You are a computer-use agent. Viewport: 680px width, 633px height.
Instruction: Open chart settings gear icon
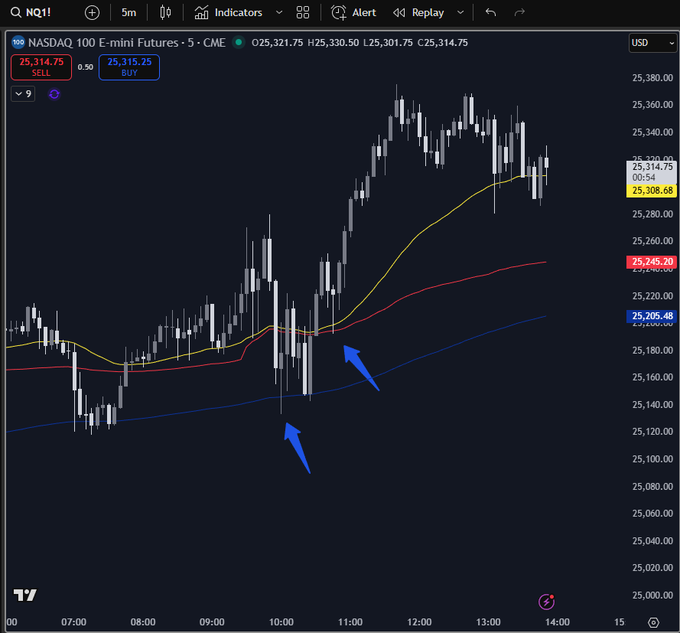click(x=653, y=623)
